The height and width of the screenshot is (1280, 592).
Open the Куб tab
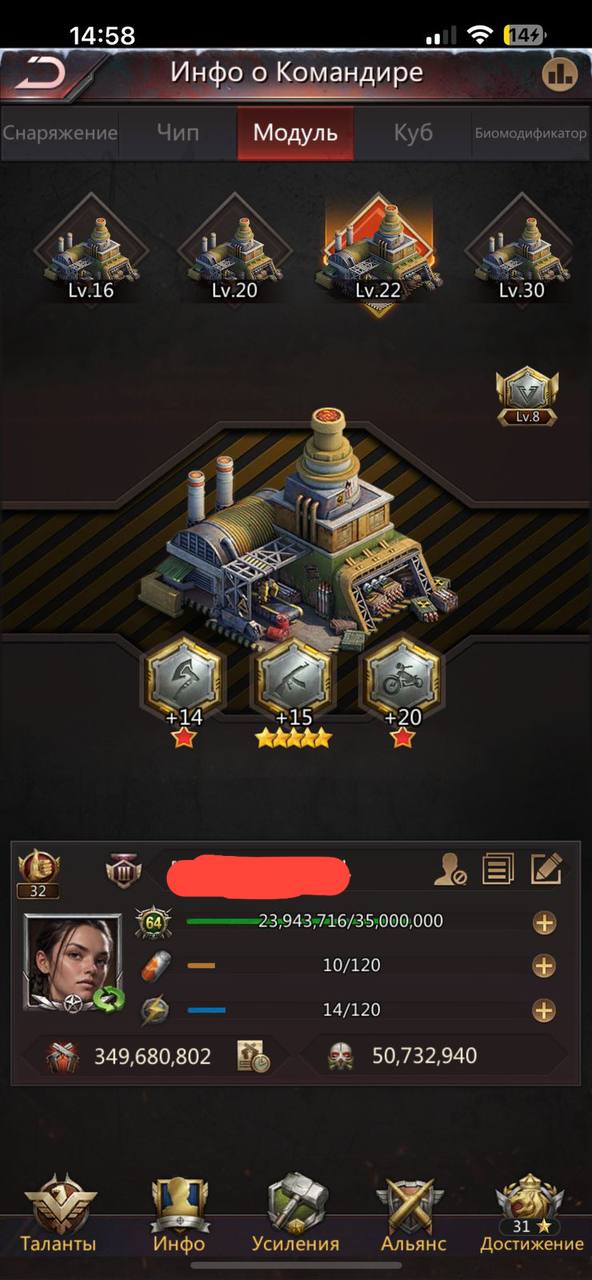pyautogui.click(x=413, y=133)
